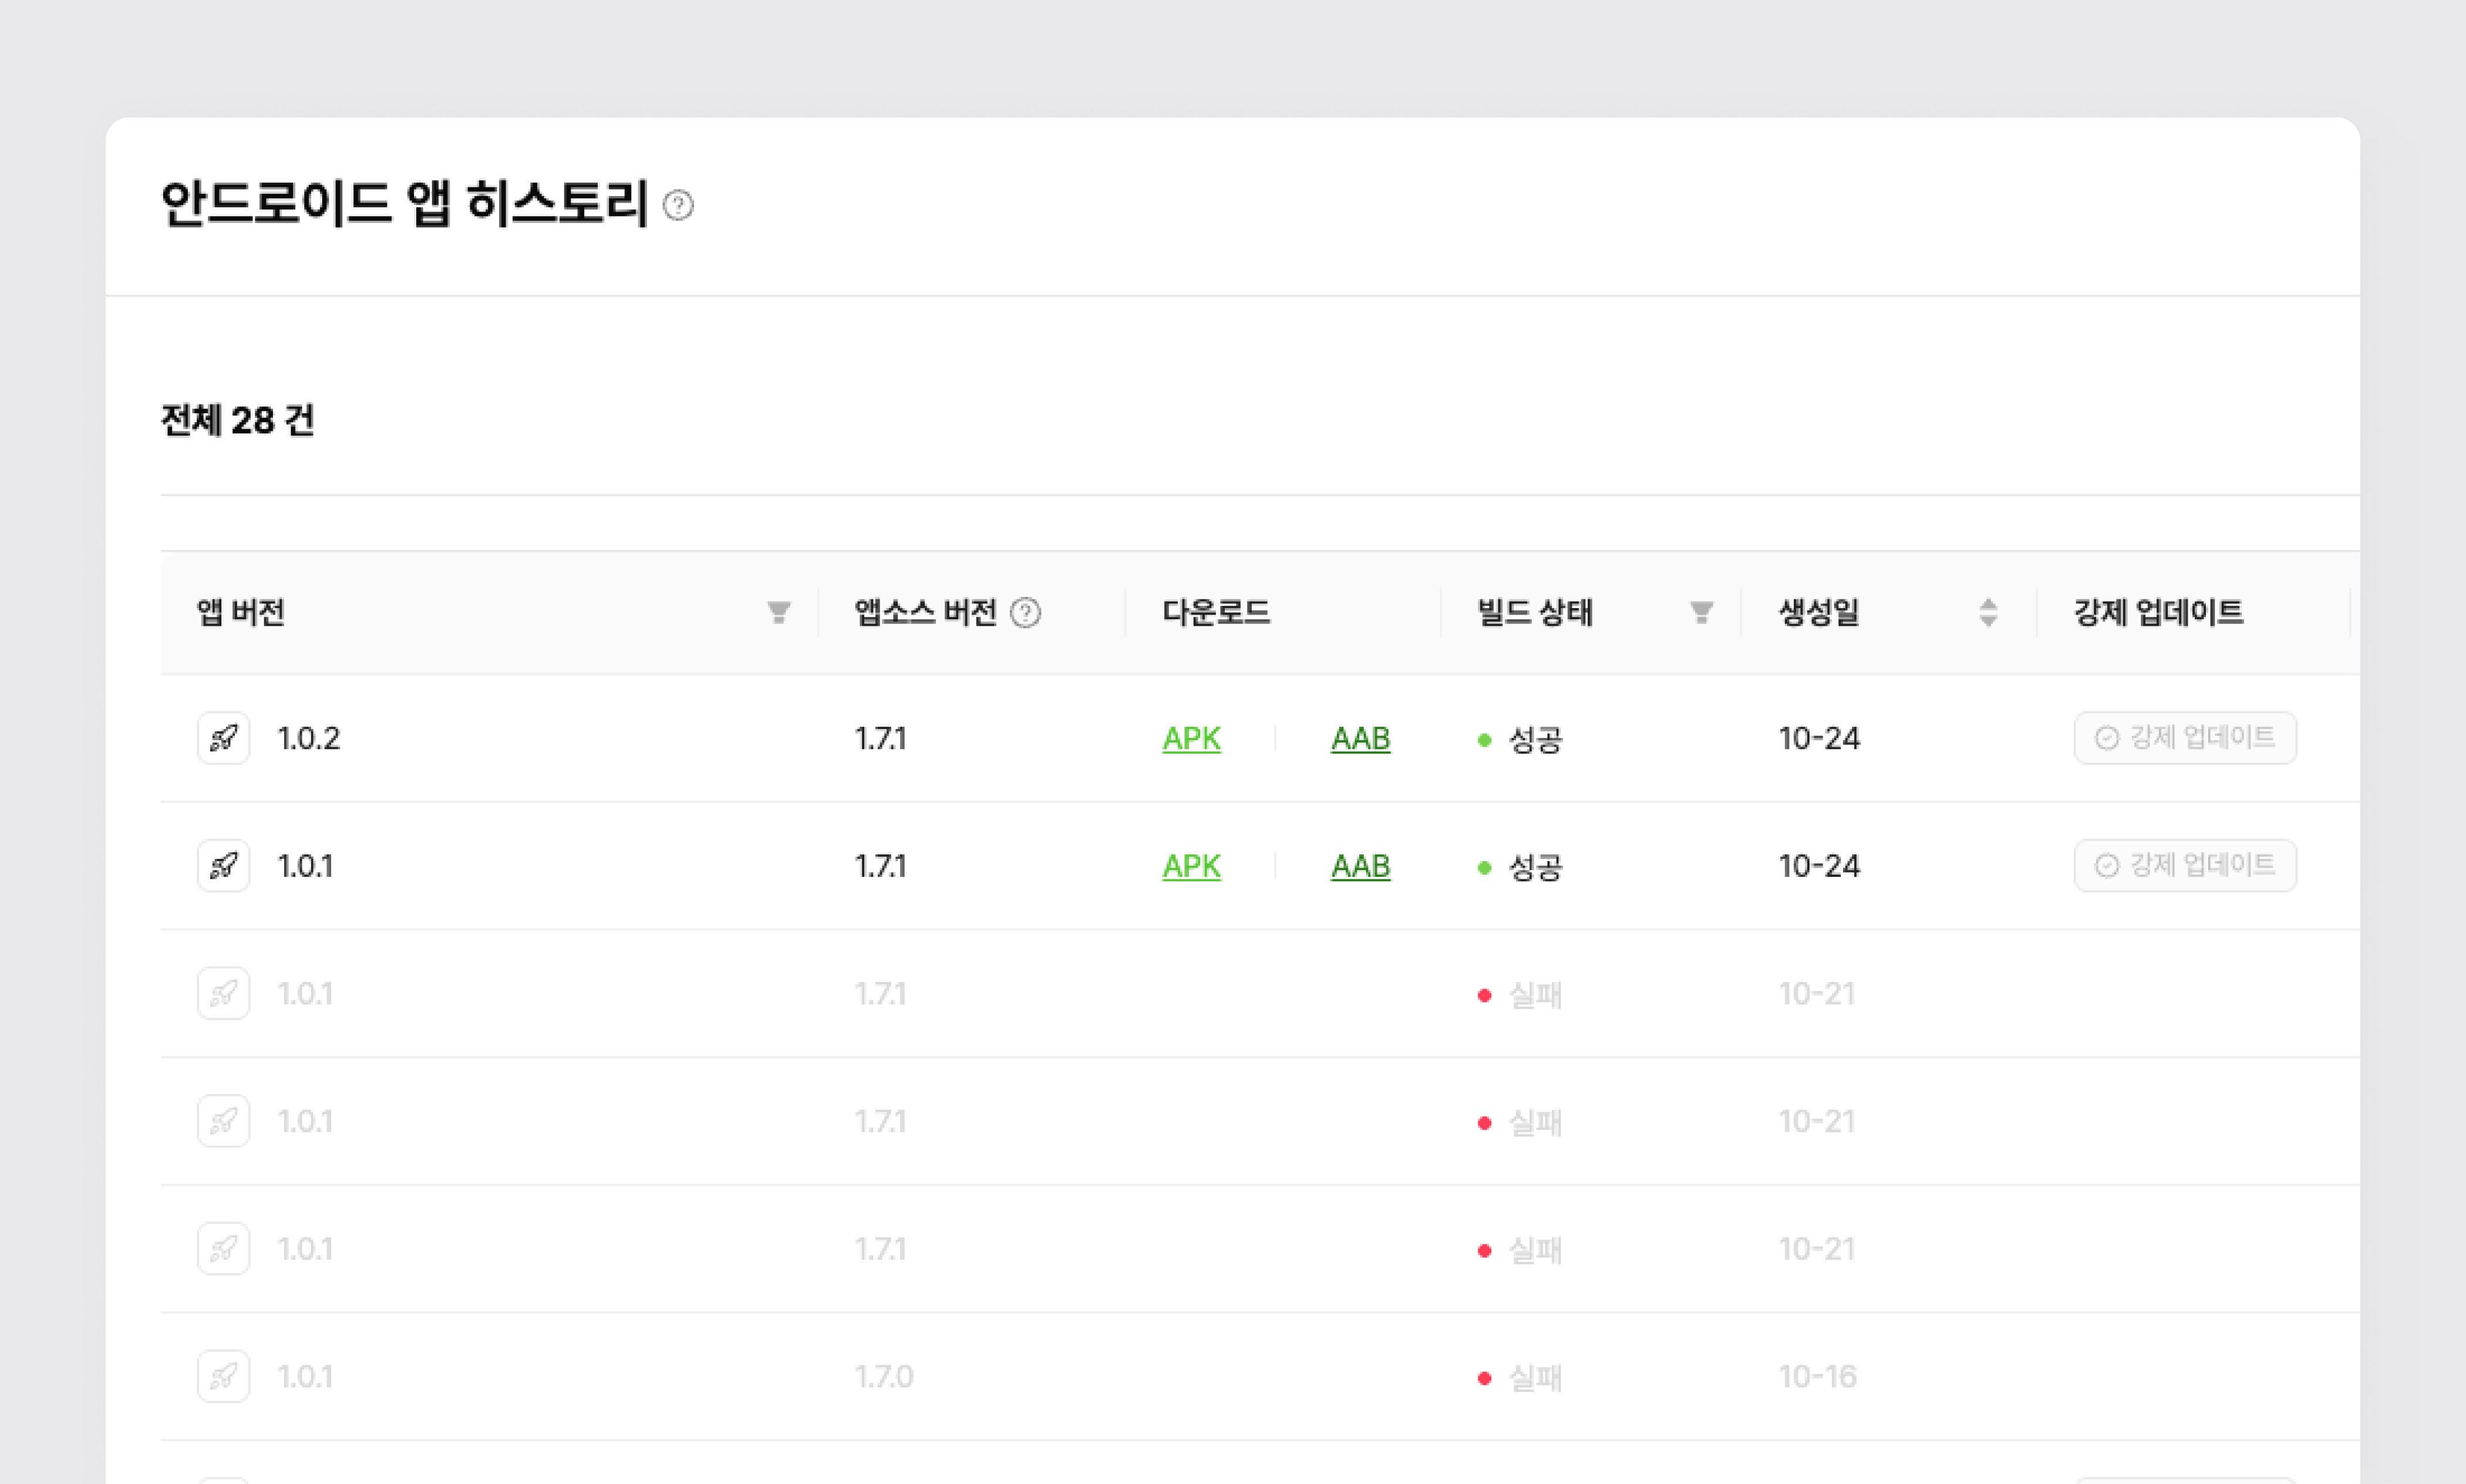The image size is (2466, 1484).
Task: Download AAB for version 1.0.2
Action: point(1360,738)
